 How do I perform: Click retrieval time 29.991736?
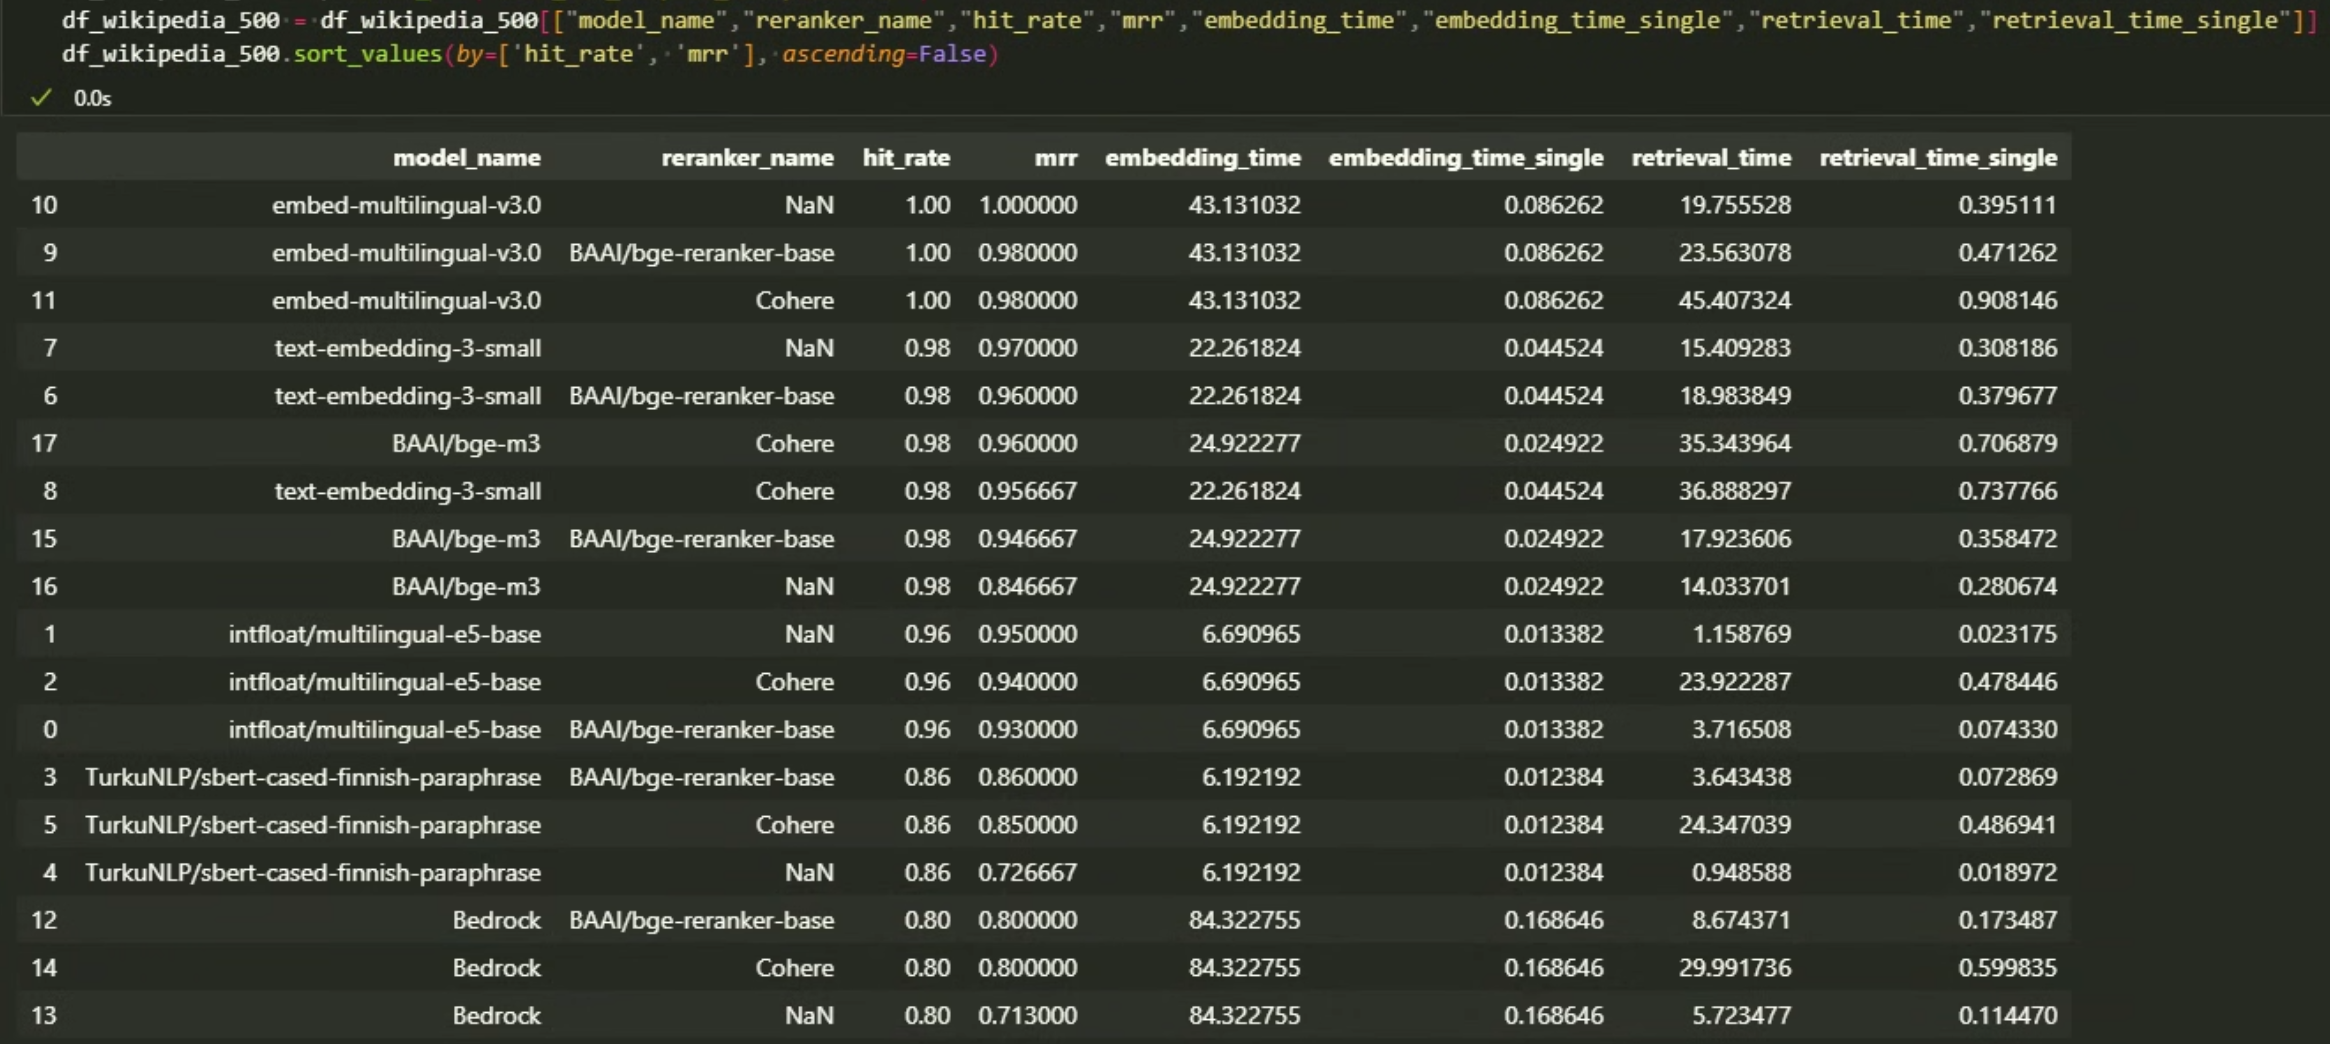(x=1735, y=968)
